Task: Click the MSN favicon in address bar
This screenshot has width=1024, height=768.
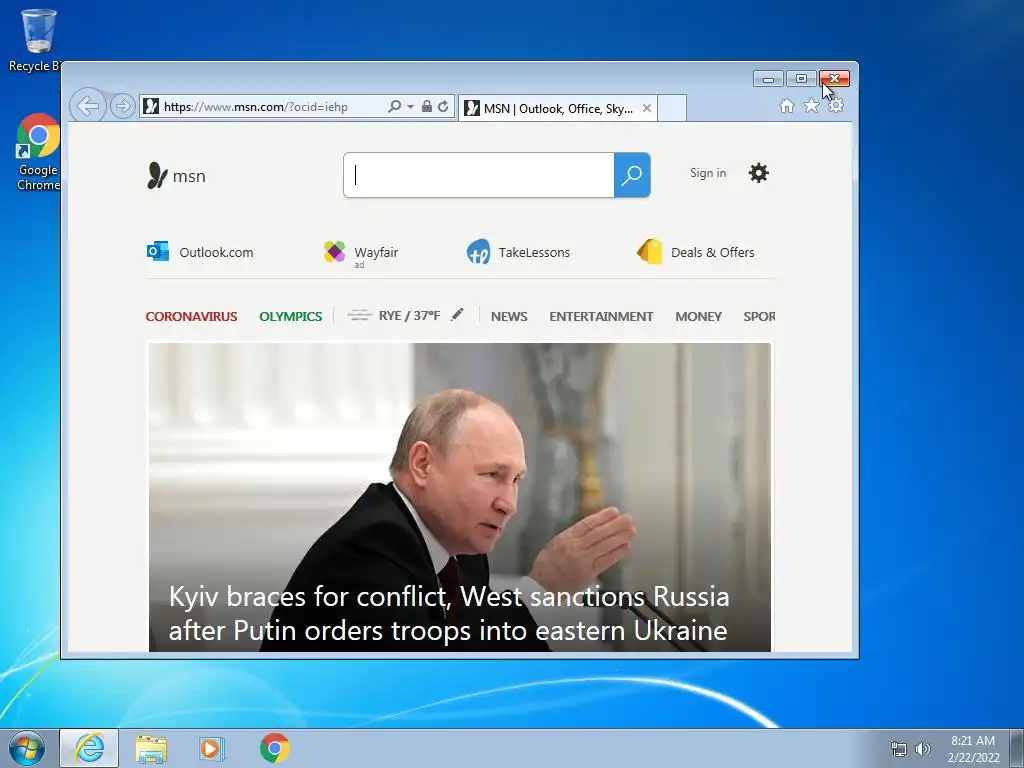Action: (x=151, y=106)
